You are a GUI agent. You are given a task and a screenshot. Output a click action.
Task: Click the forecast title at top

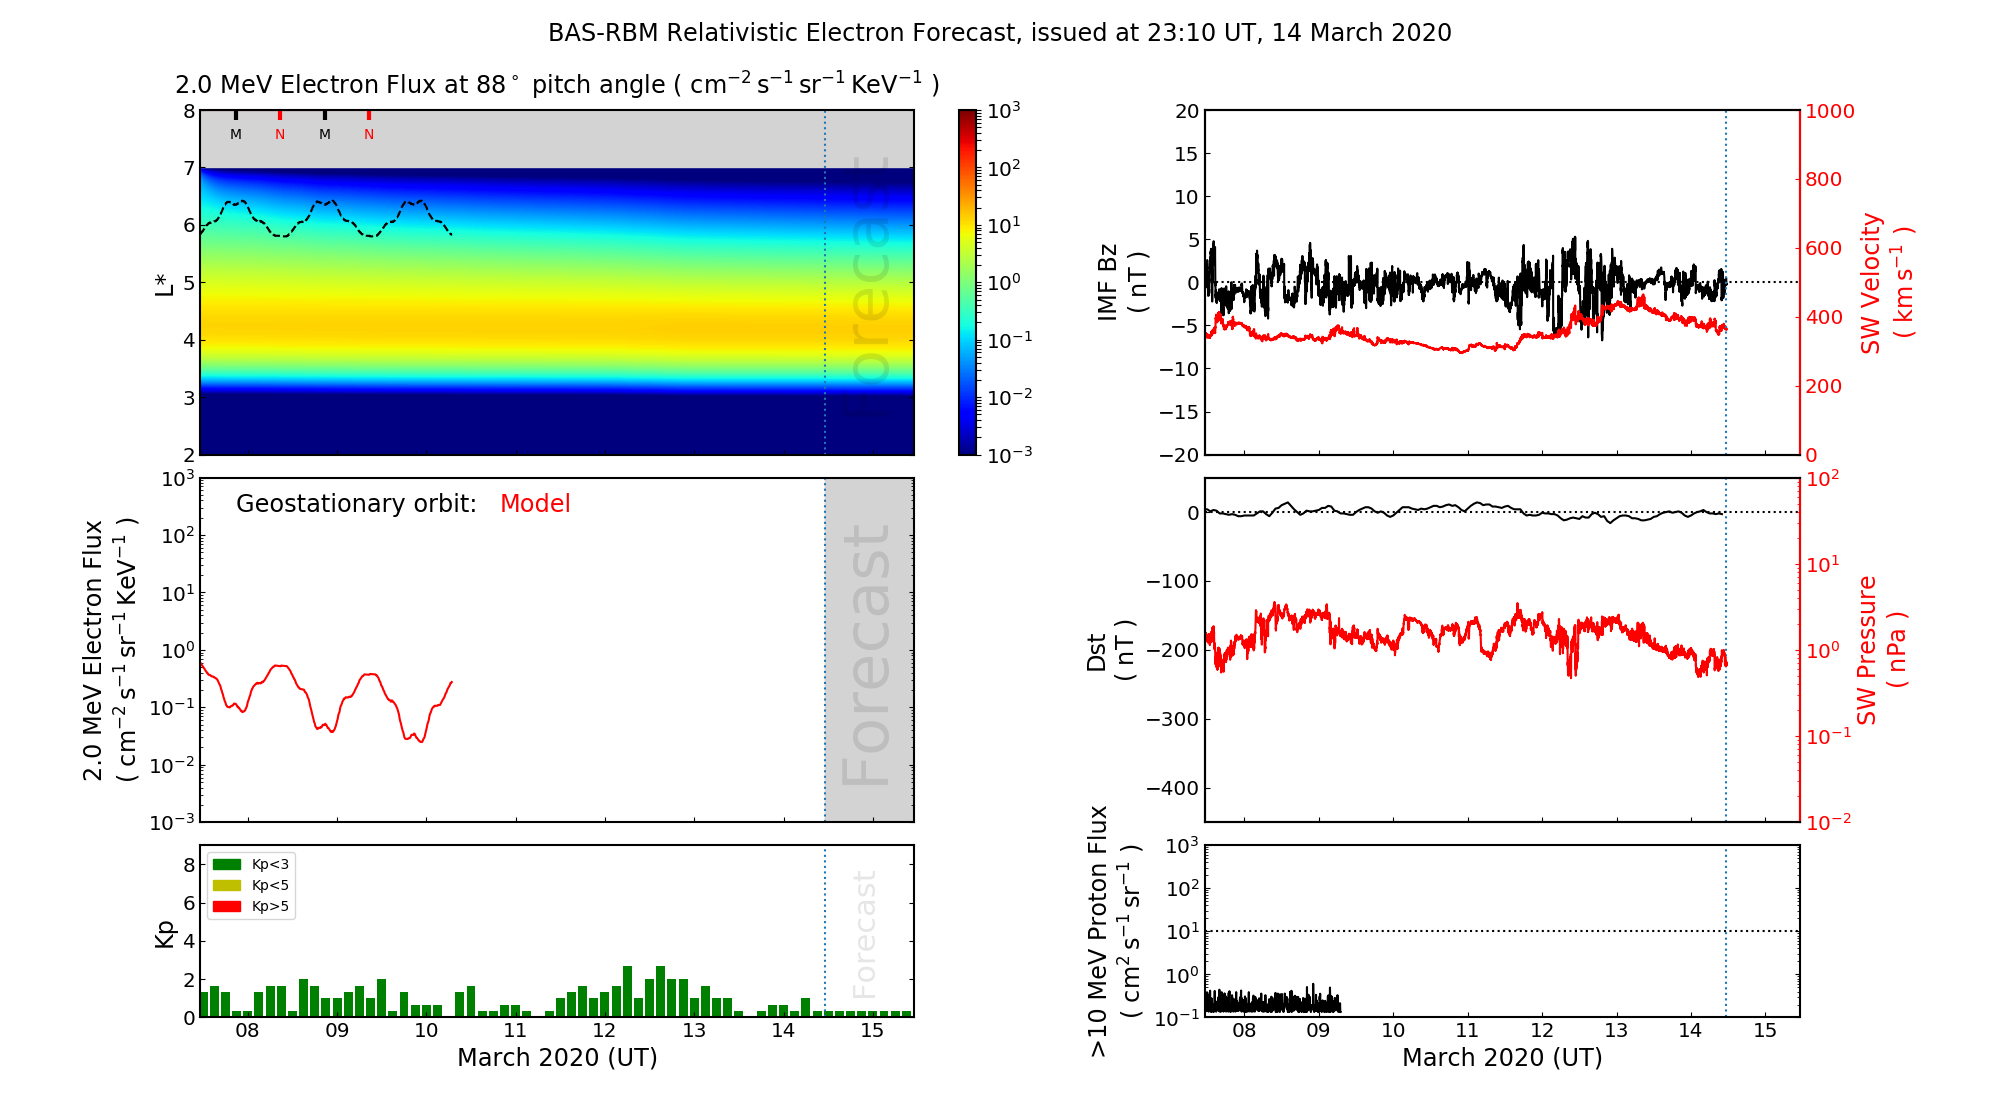(x=999, y=33)
